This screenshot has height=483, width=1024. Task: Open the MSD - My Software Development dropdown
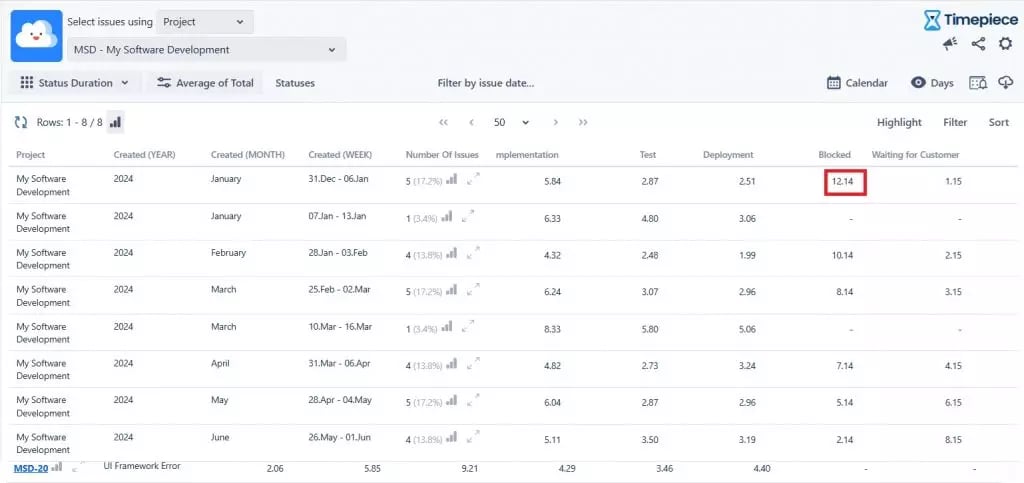tap(206, 49)
